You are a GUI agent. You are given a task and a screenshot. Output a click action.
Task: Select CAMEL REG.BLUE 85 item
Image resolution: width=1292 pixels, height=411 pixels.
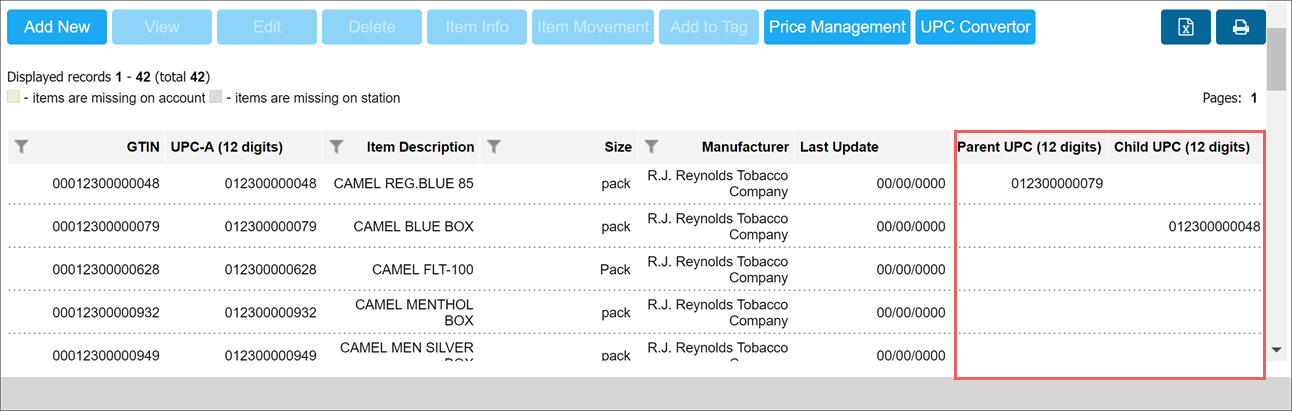pos(403,183)
